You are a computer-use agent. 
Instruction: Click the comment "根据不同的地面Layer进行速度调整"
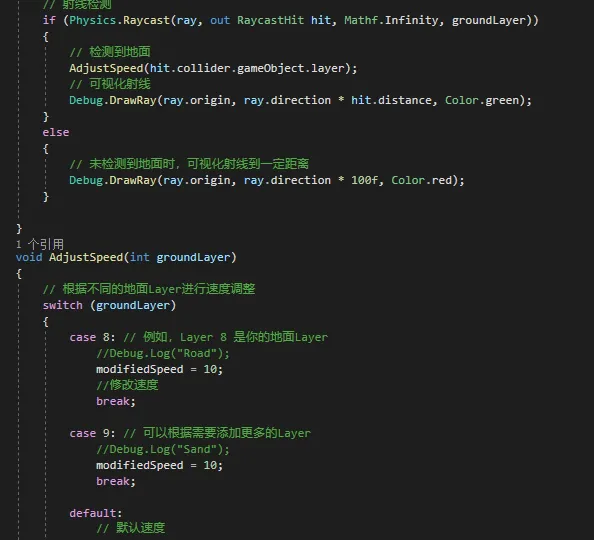pyautogui.click(x=159, y=289)
